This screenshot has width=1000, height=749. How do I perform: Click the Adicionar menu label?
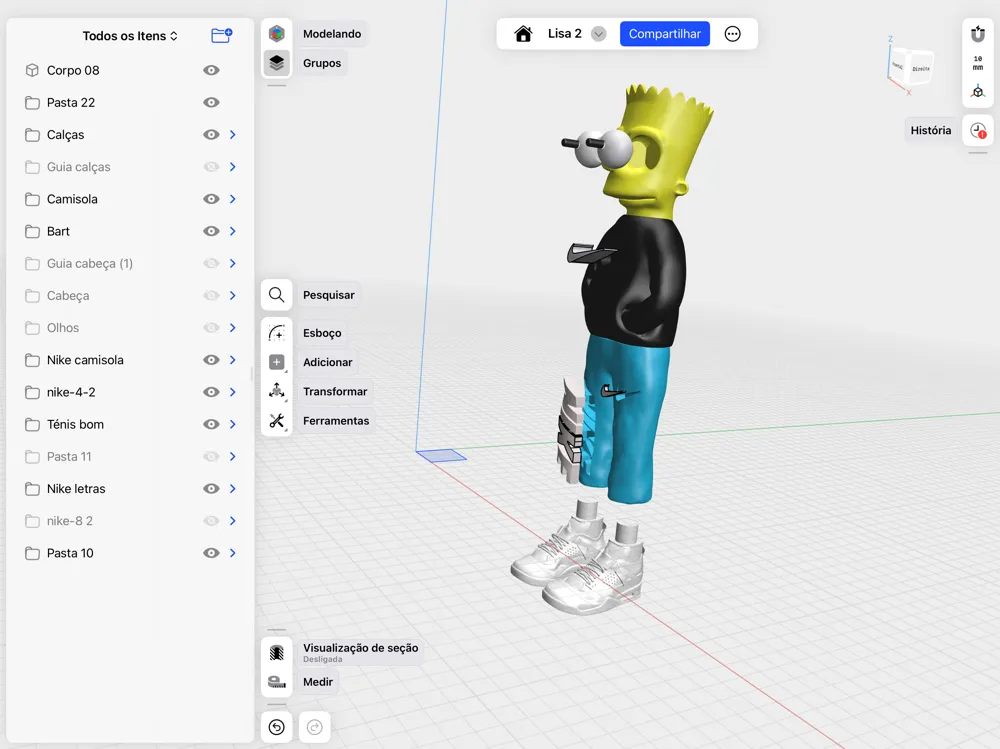[327, 362]
